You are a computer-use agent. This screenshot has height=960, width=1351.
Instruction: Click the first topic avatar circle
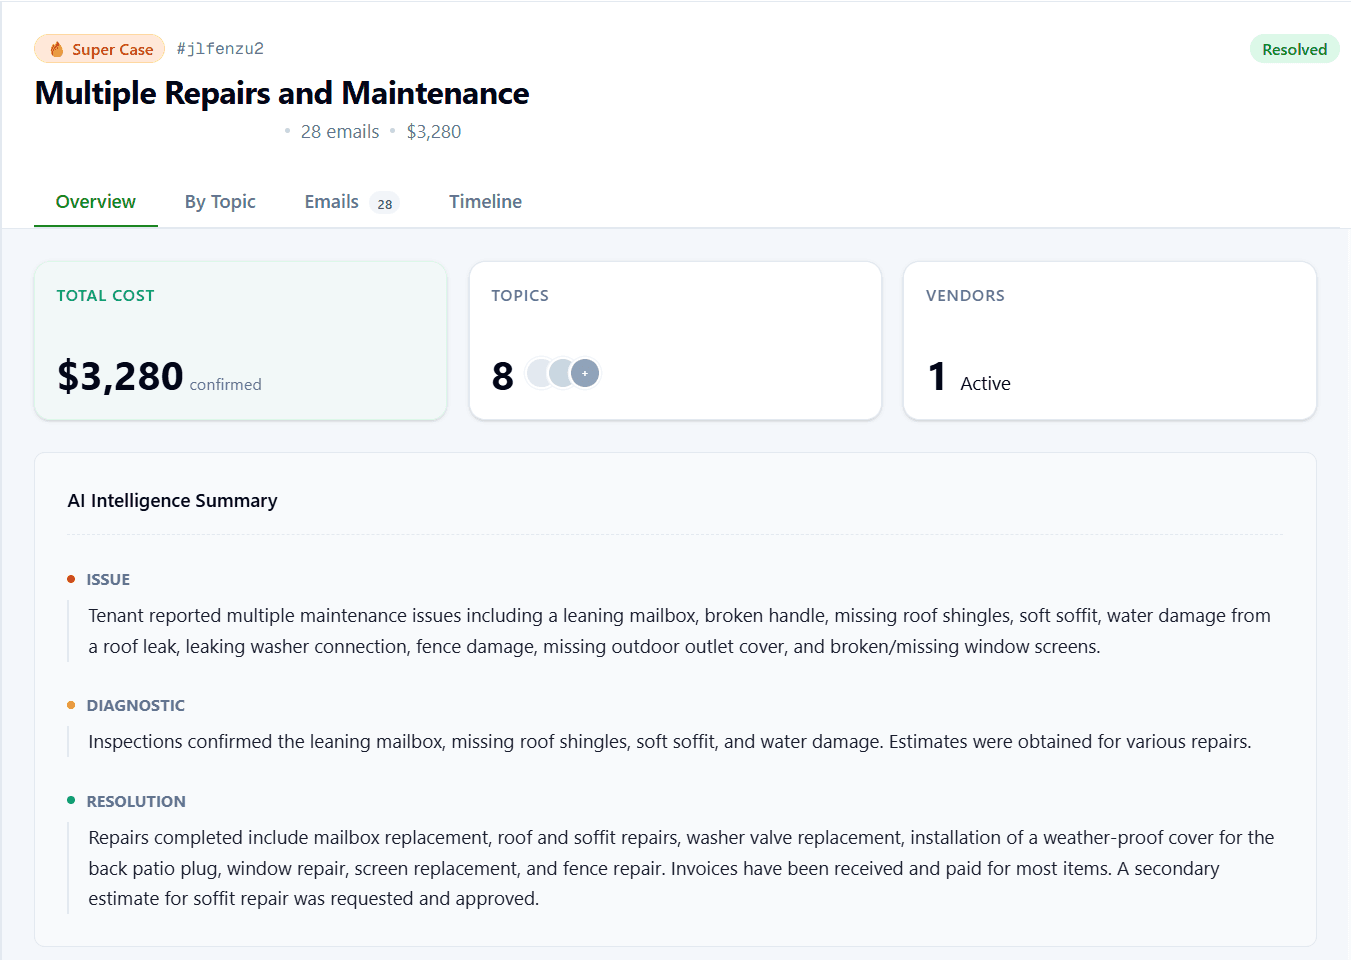pyautogui.click(x=539, y=373)
